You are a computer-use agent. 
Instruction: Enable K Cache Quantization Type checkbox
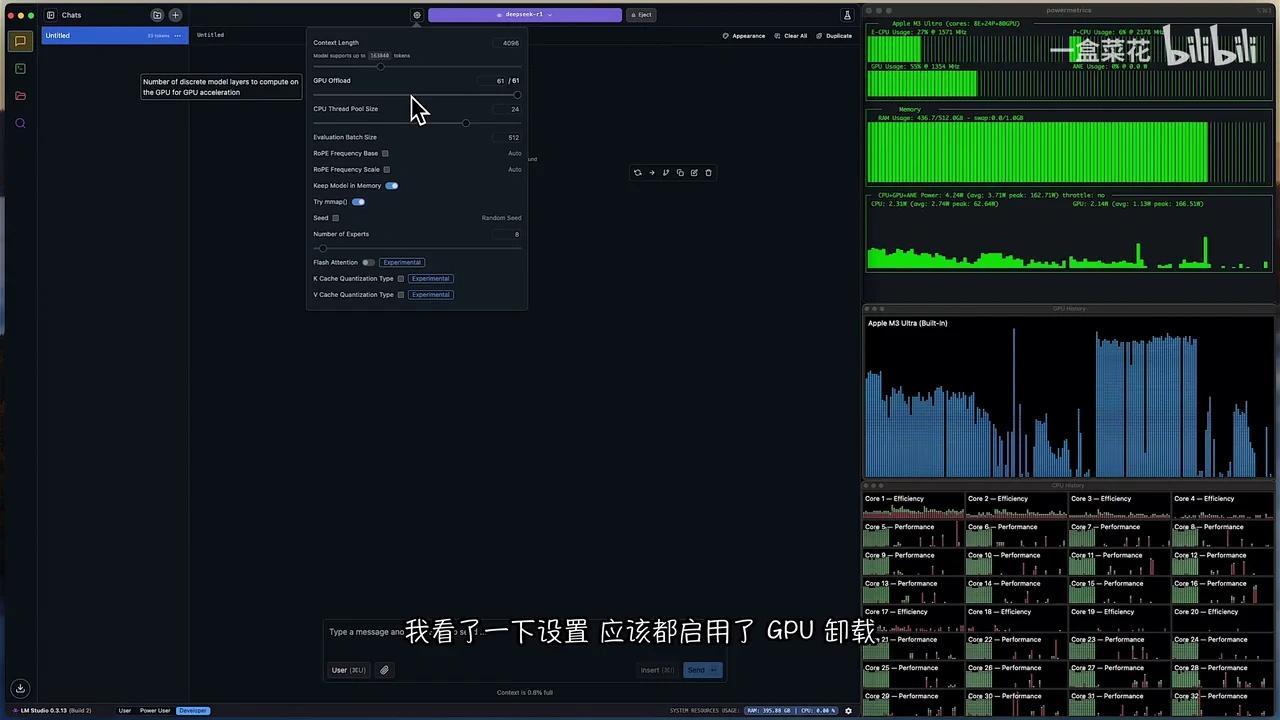pos(400,278)
